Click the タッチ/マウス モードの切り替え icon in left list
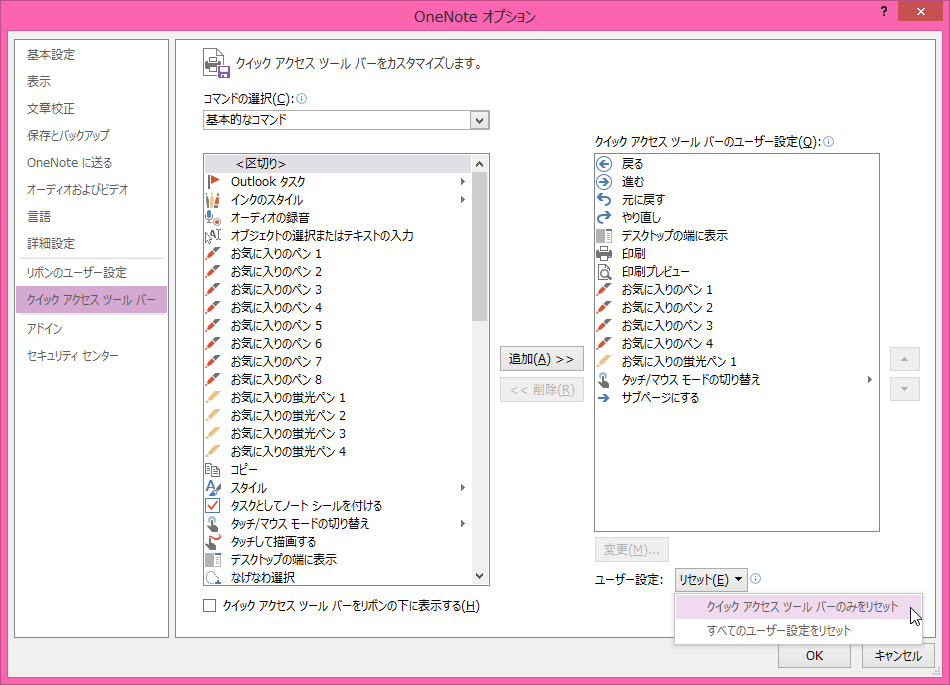 [x=213, y=523]
